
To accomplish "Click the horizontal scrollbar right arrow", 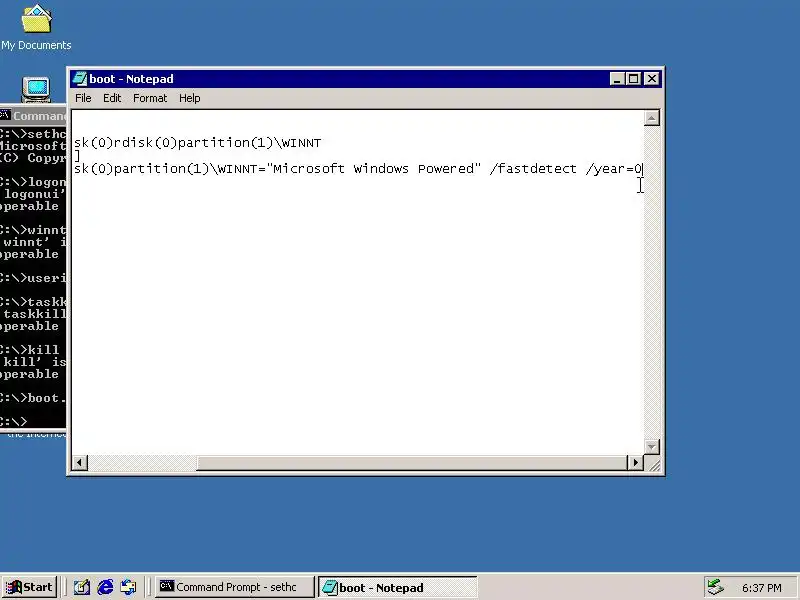I will [x=635, y=462].
